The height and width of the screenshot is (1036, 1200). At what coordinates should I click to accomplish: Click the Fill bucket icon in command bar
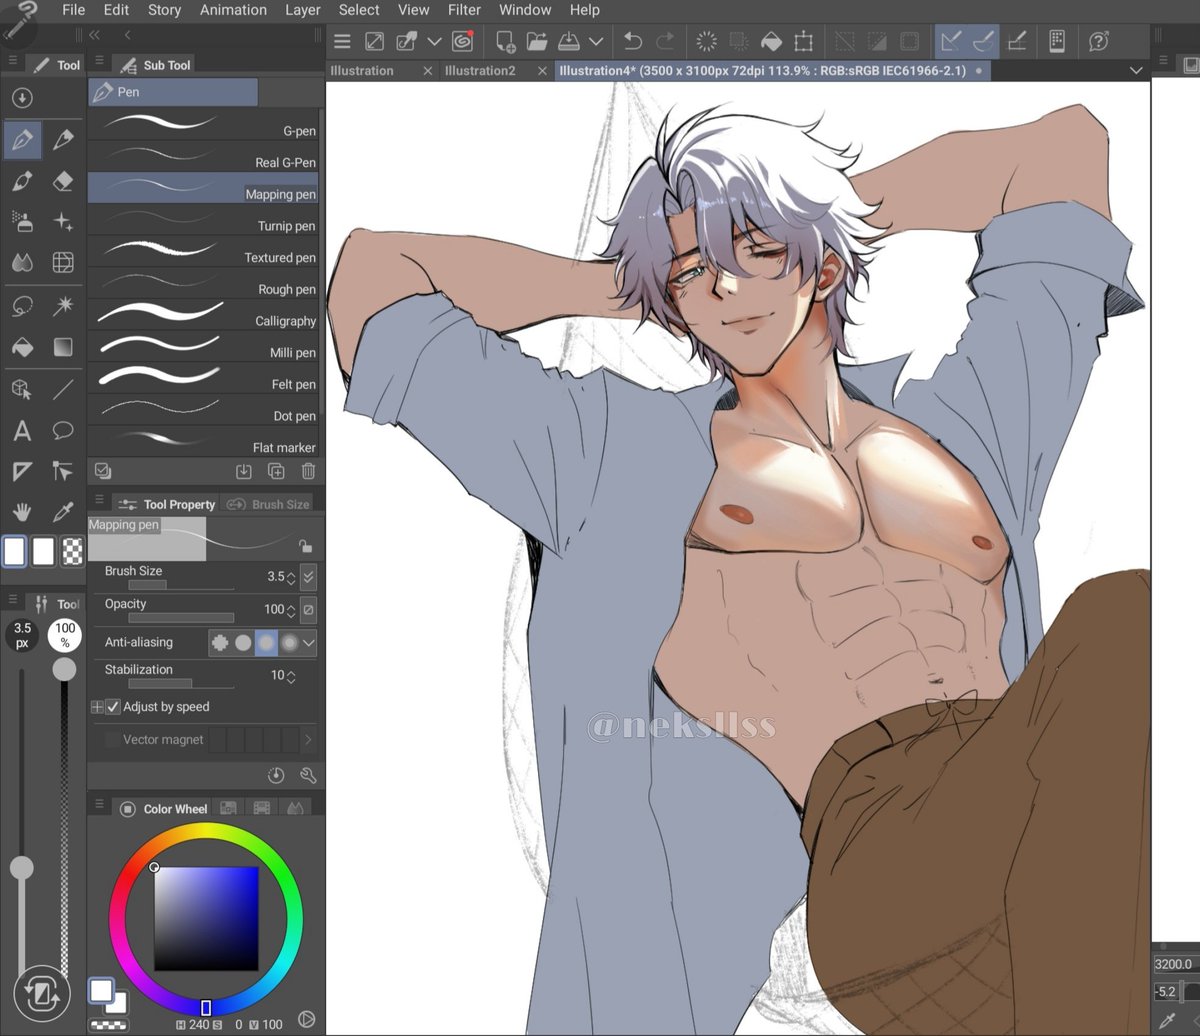[x=771, y=41]
